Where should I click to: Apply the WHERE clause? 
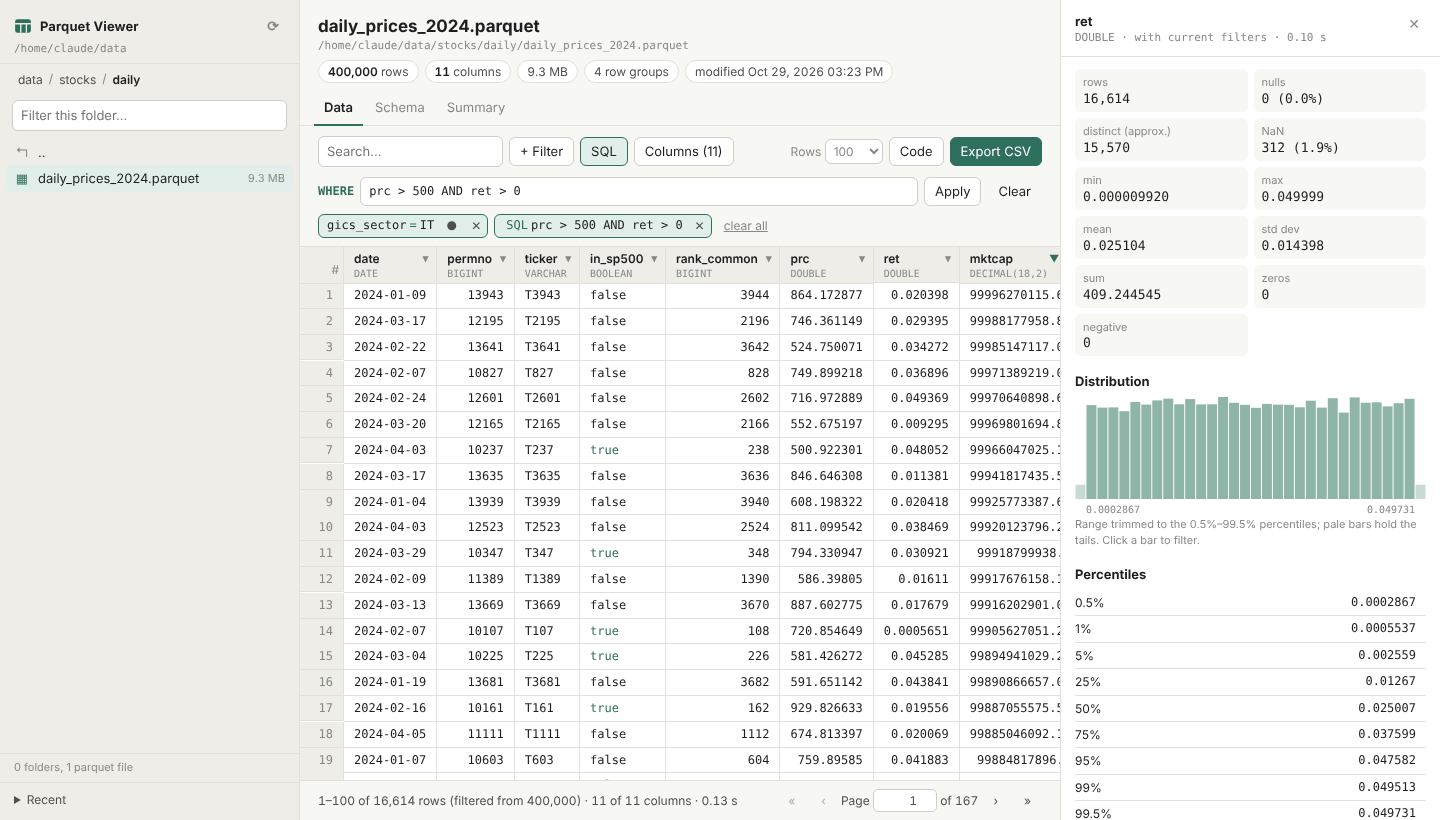952,192
